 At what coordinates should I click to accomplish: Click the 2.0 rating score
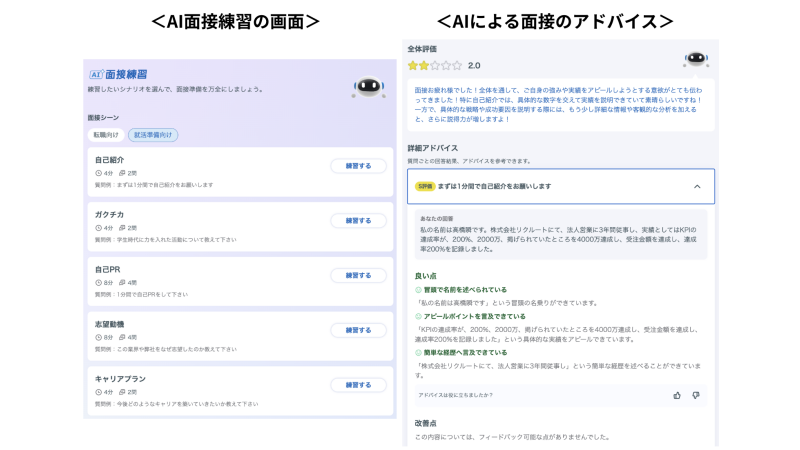[474, 65]
